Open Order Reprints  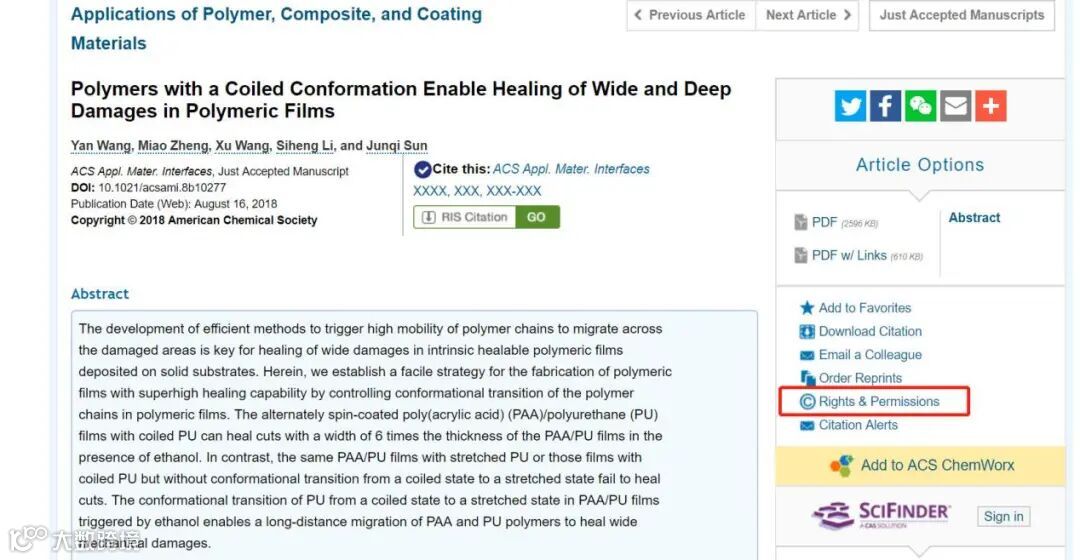pos(860,378)
